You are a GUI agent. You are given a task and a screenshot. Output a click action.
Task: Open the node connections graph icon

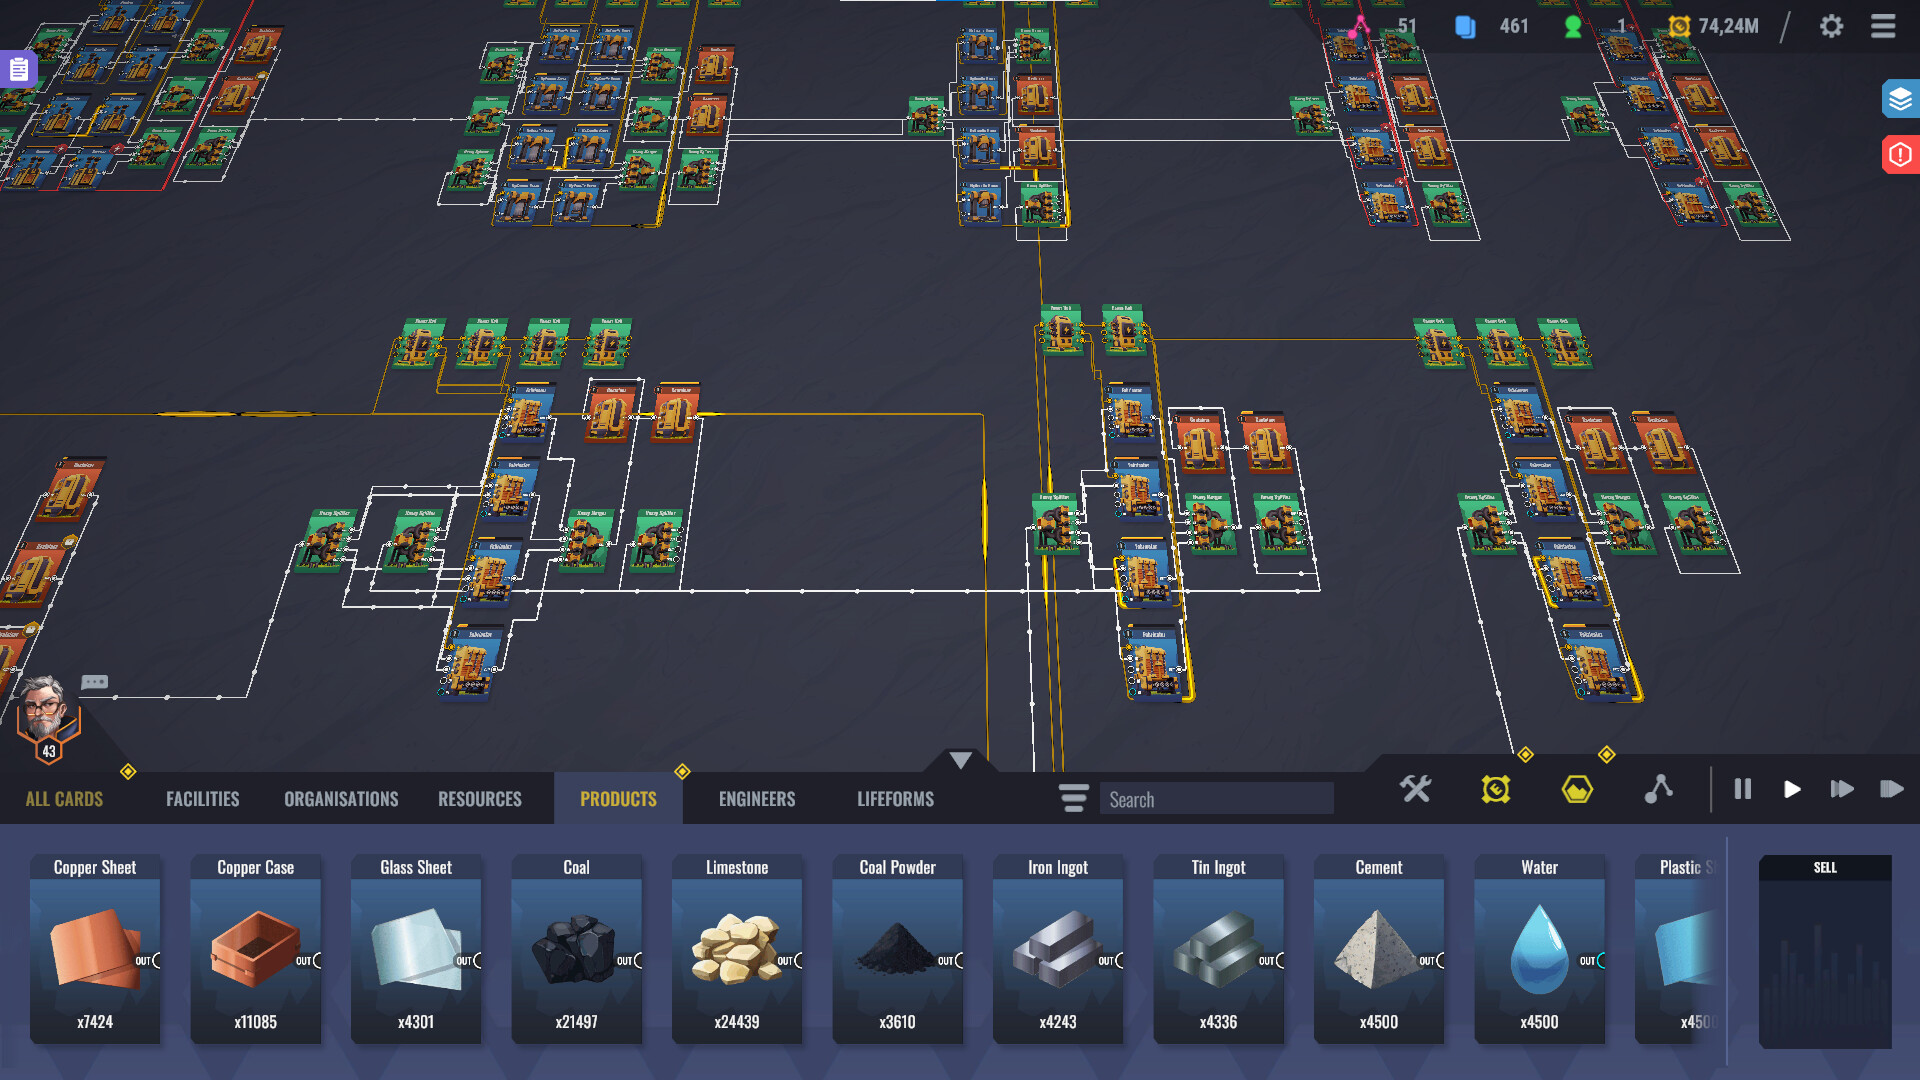tap(1659, 789)
